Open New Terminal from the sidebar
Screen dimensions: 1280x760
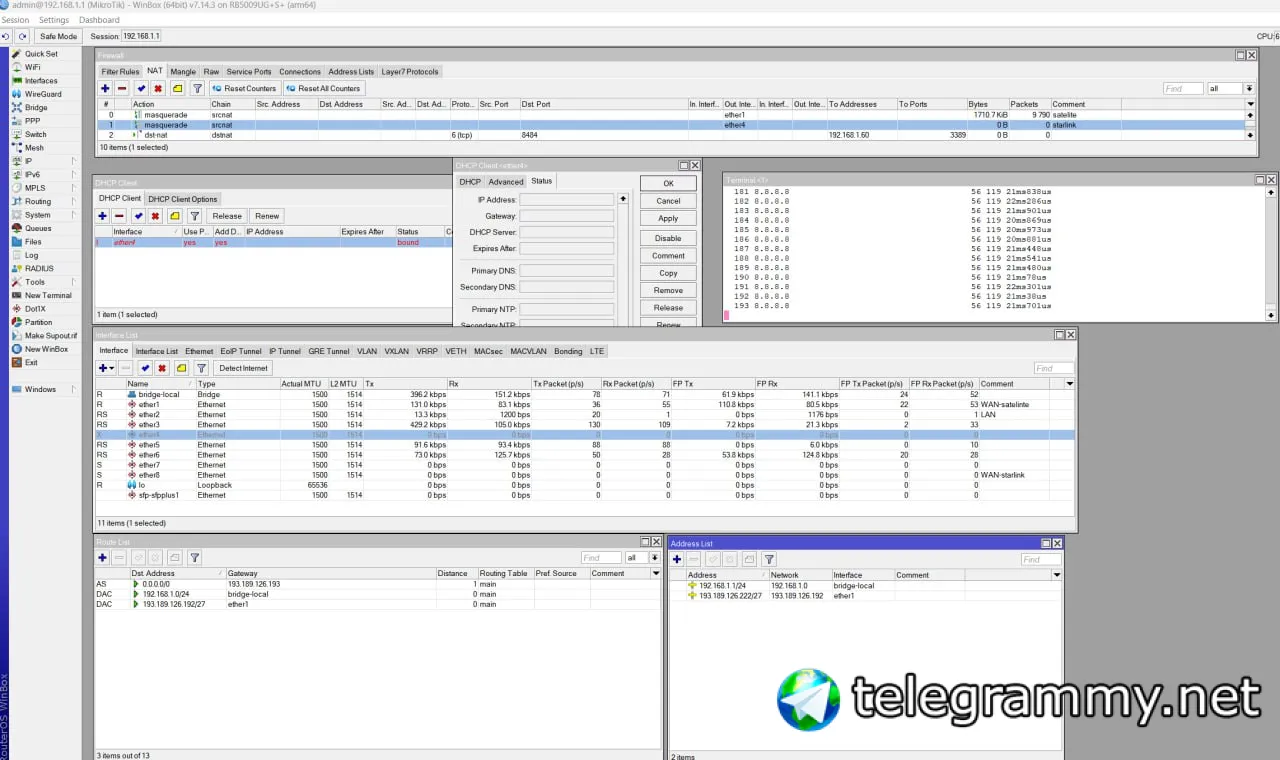[48, 295]
